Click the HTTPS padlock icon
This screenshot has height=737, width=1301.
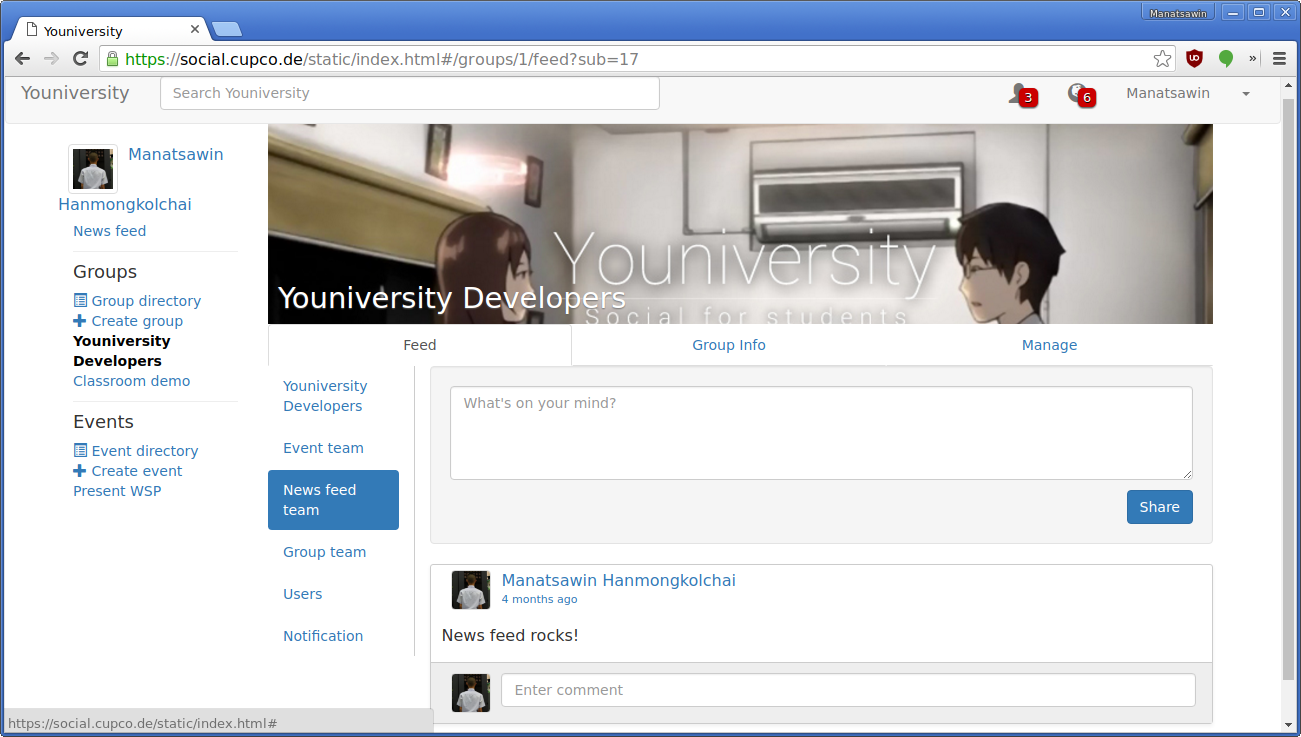[112, 59]
